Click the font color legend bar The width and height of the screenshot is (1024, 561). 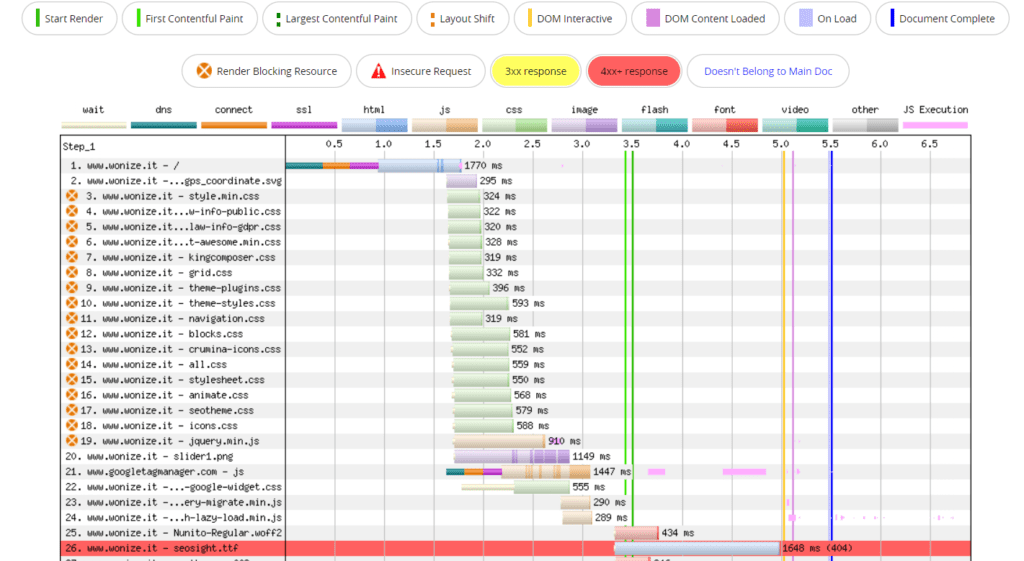coord(725,125)
